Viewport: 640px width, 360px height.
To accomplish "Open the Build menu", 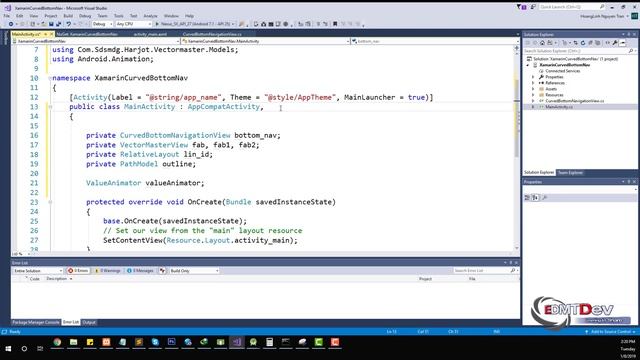I will click(68, 16).
